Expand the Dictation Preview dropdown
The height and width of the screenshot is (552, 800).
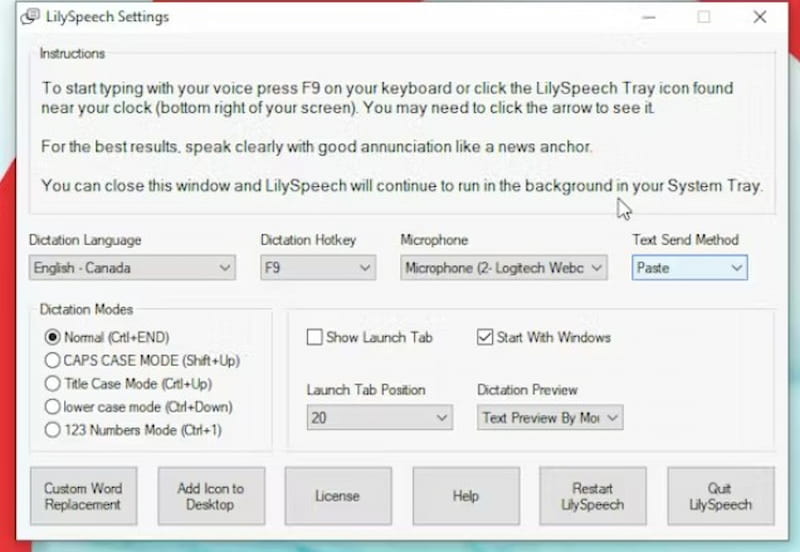[x=550, y=418]
